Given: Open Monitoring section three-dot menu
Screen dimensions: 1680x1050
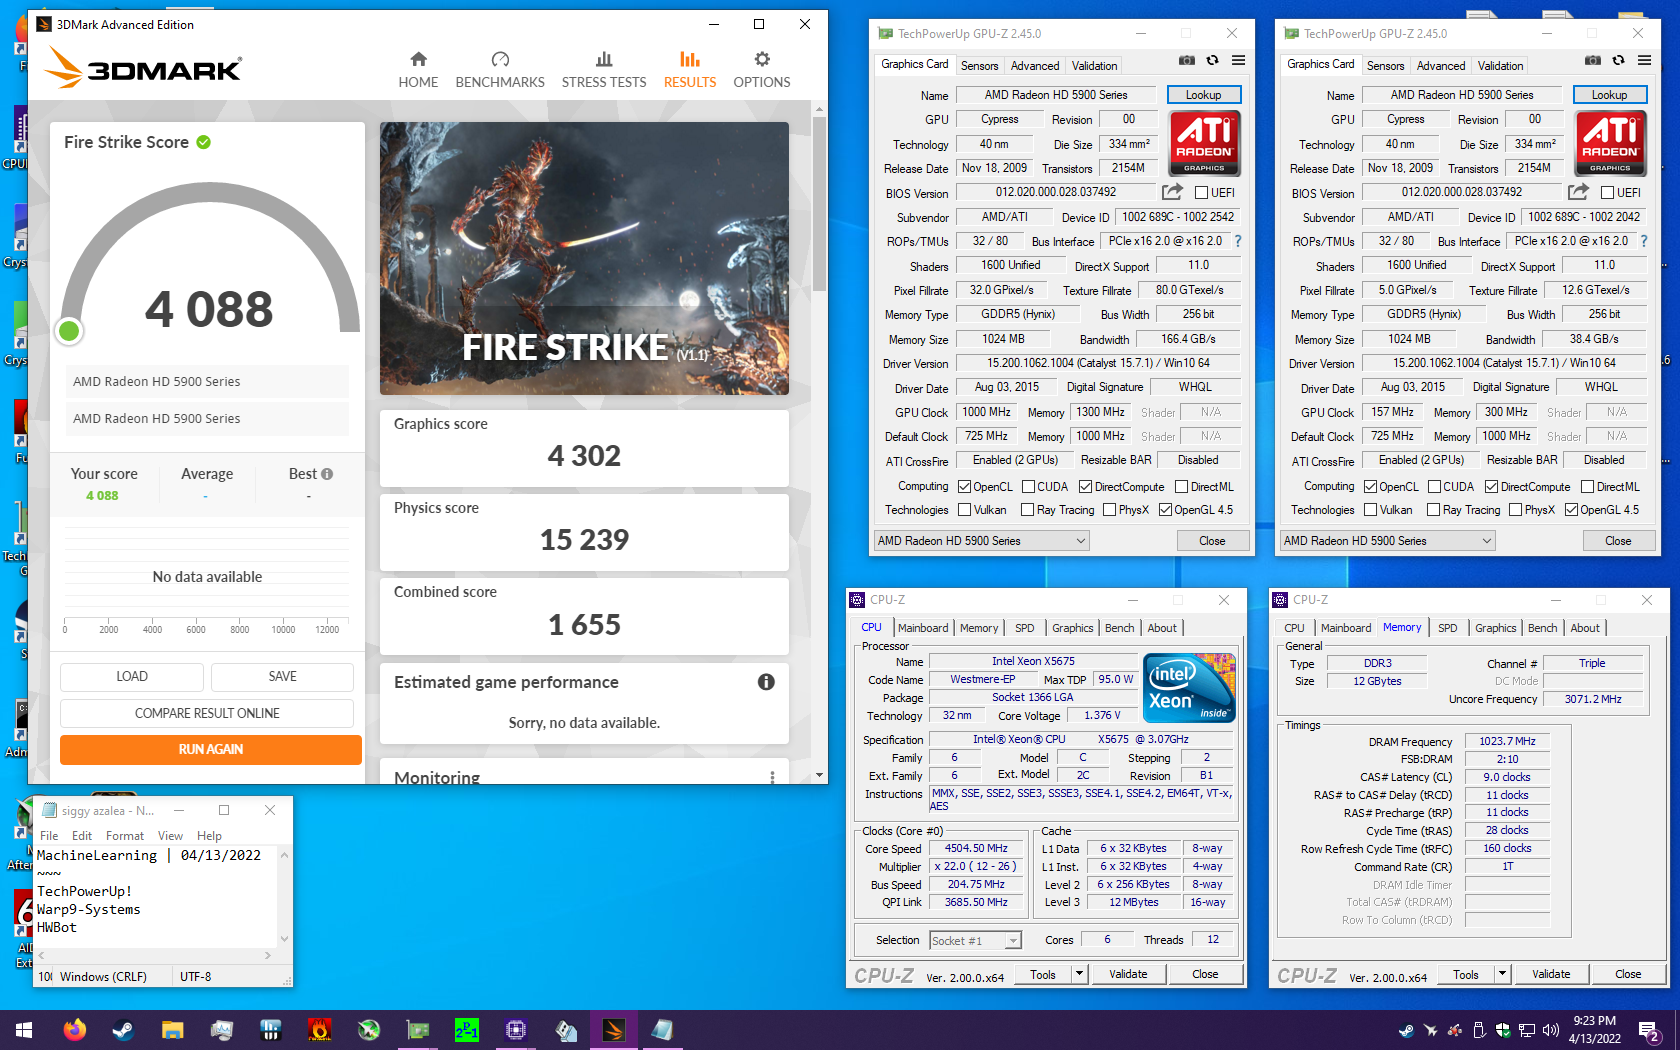Looking at the screenshot, I should coord(772,777).
